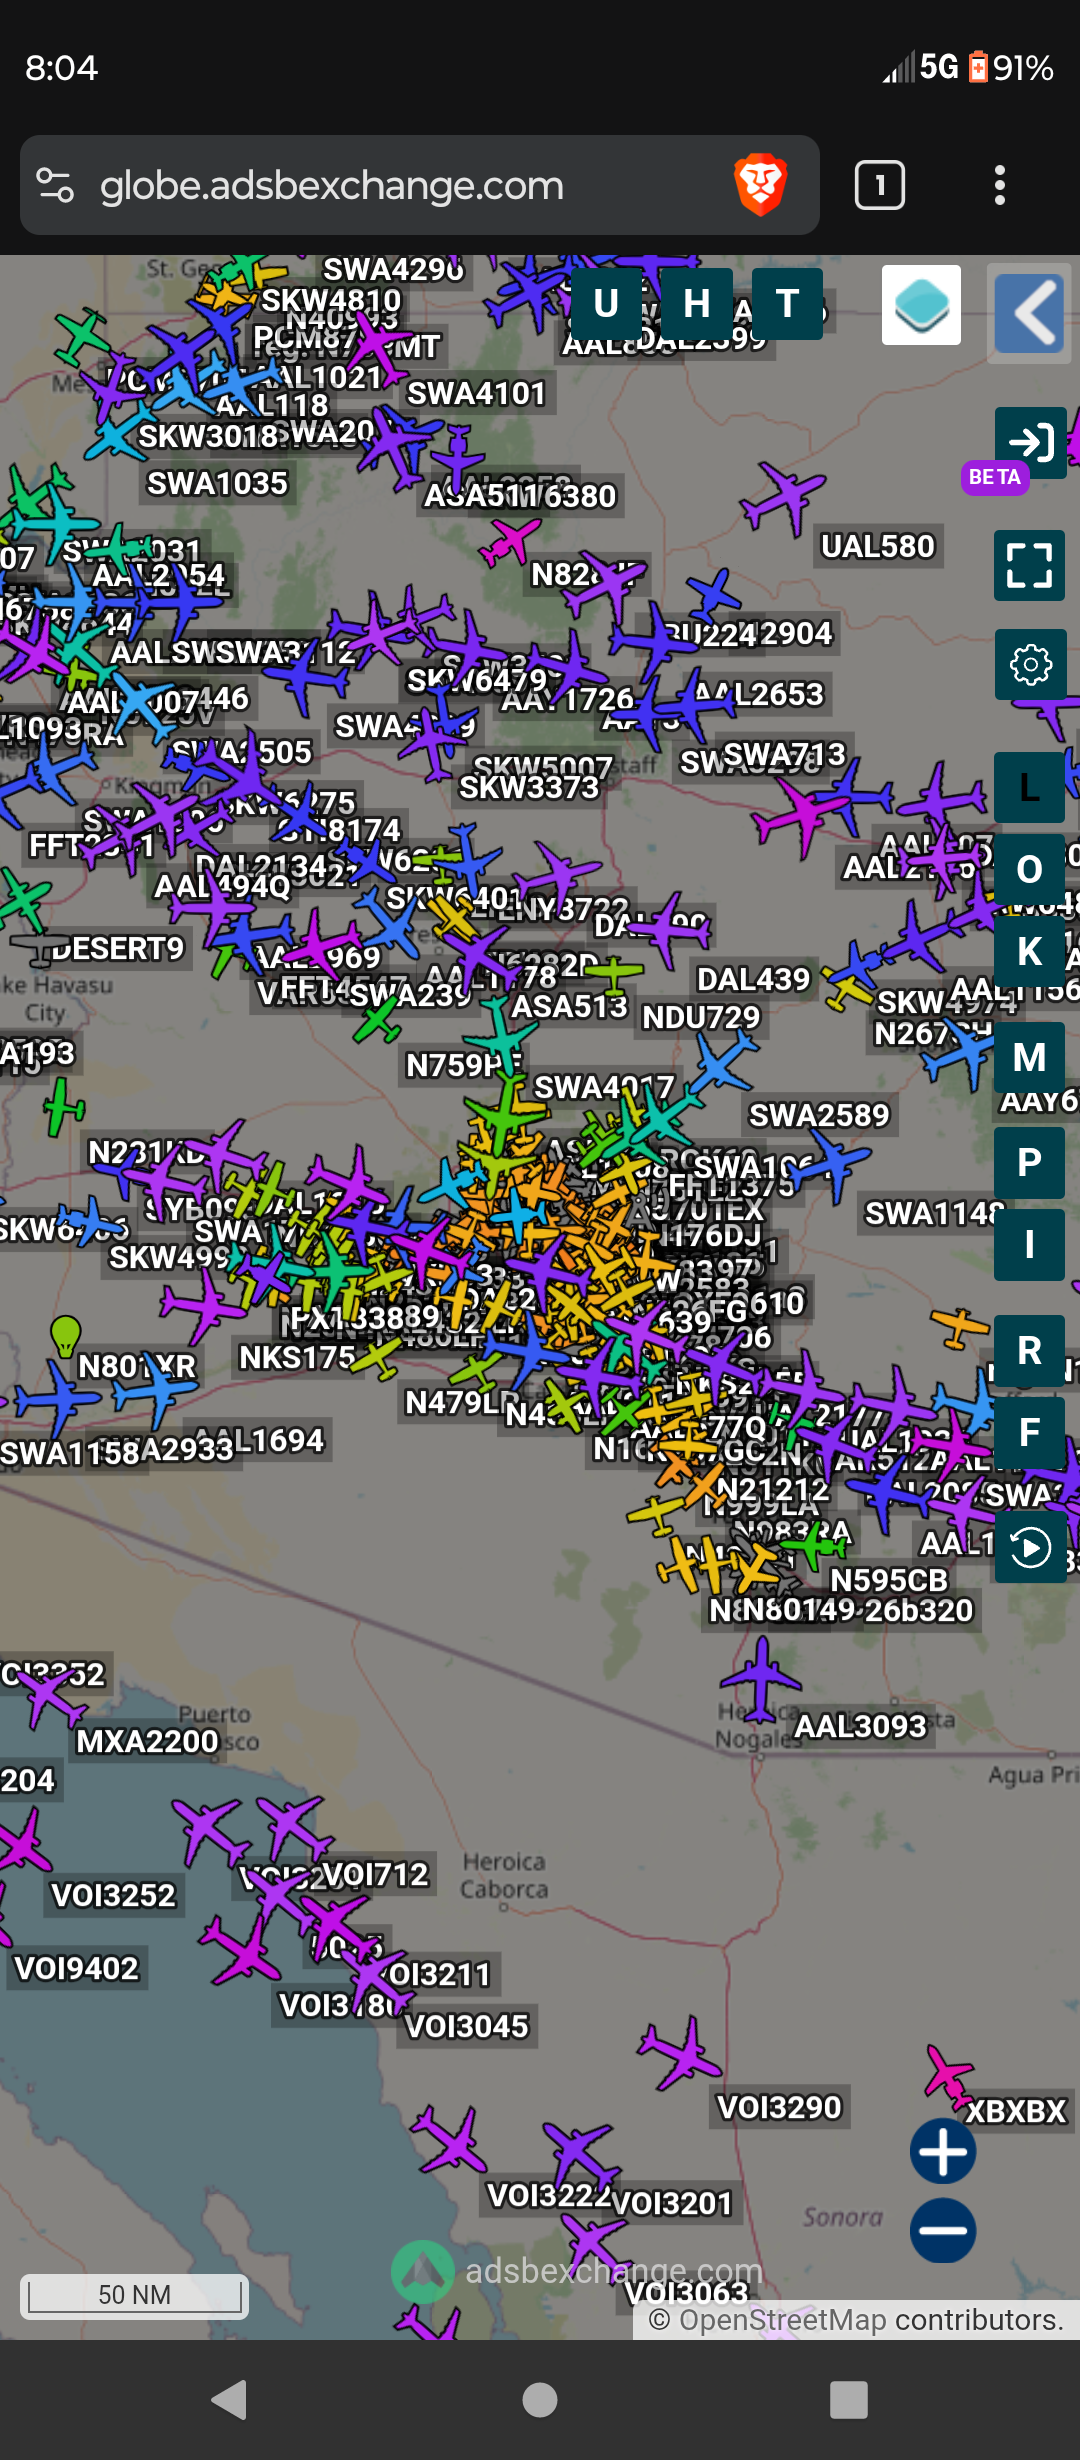
Task: Select aircraft label UAL580
Action: 878,546
